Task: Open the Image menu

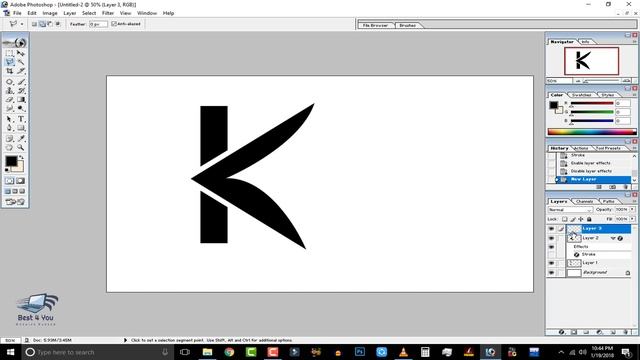Action: [50, 13]
